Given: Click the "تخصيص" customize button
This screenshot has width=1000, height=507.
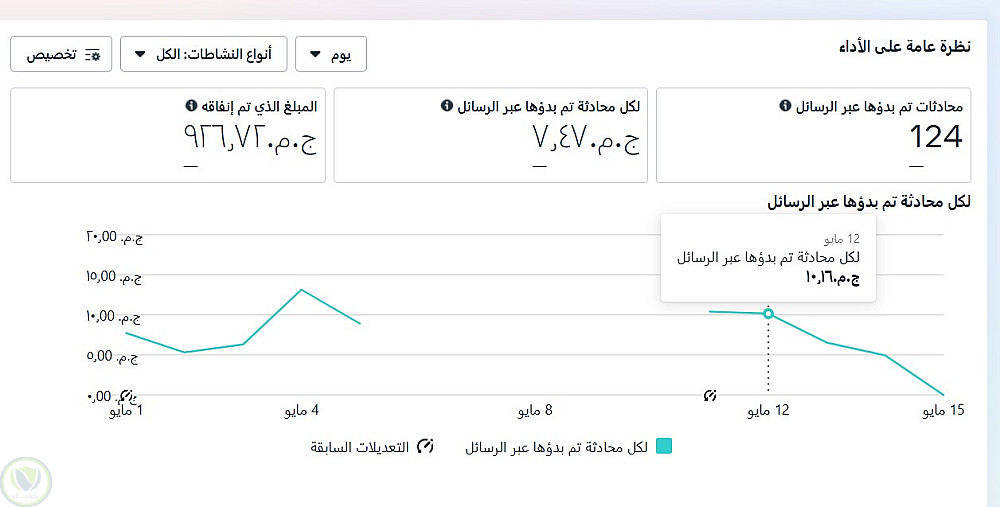Looking at the screenshot, I should [61, 54].
